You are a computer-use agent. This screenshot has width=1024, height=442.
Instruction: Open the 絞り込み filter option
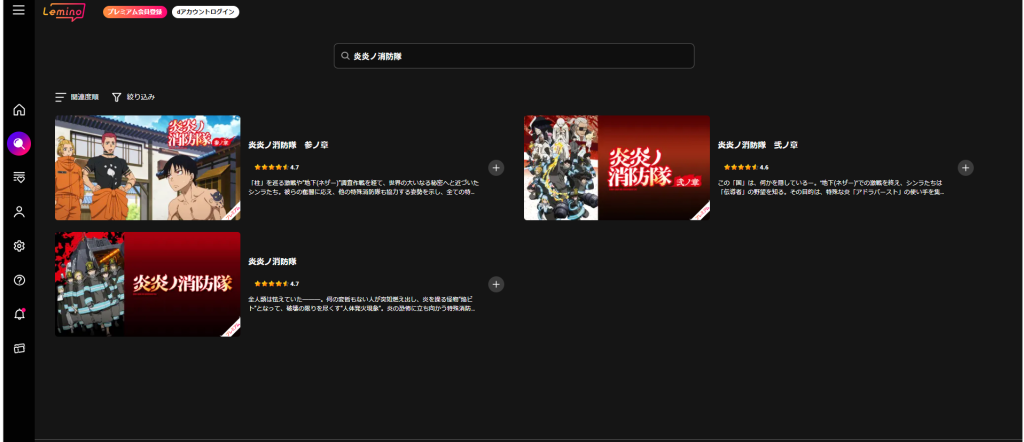tap(141, 97)
